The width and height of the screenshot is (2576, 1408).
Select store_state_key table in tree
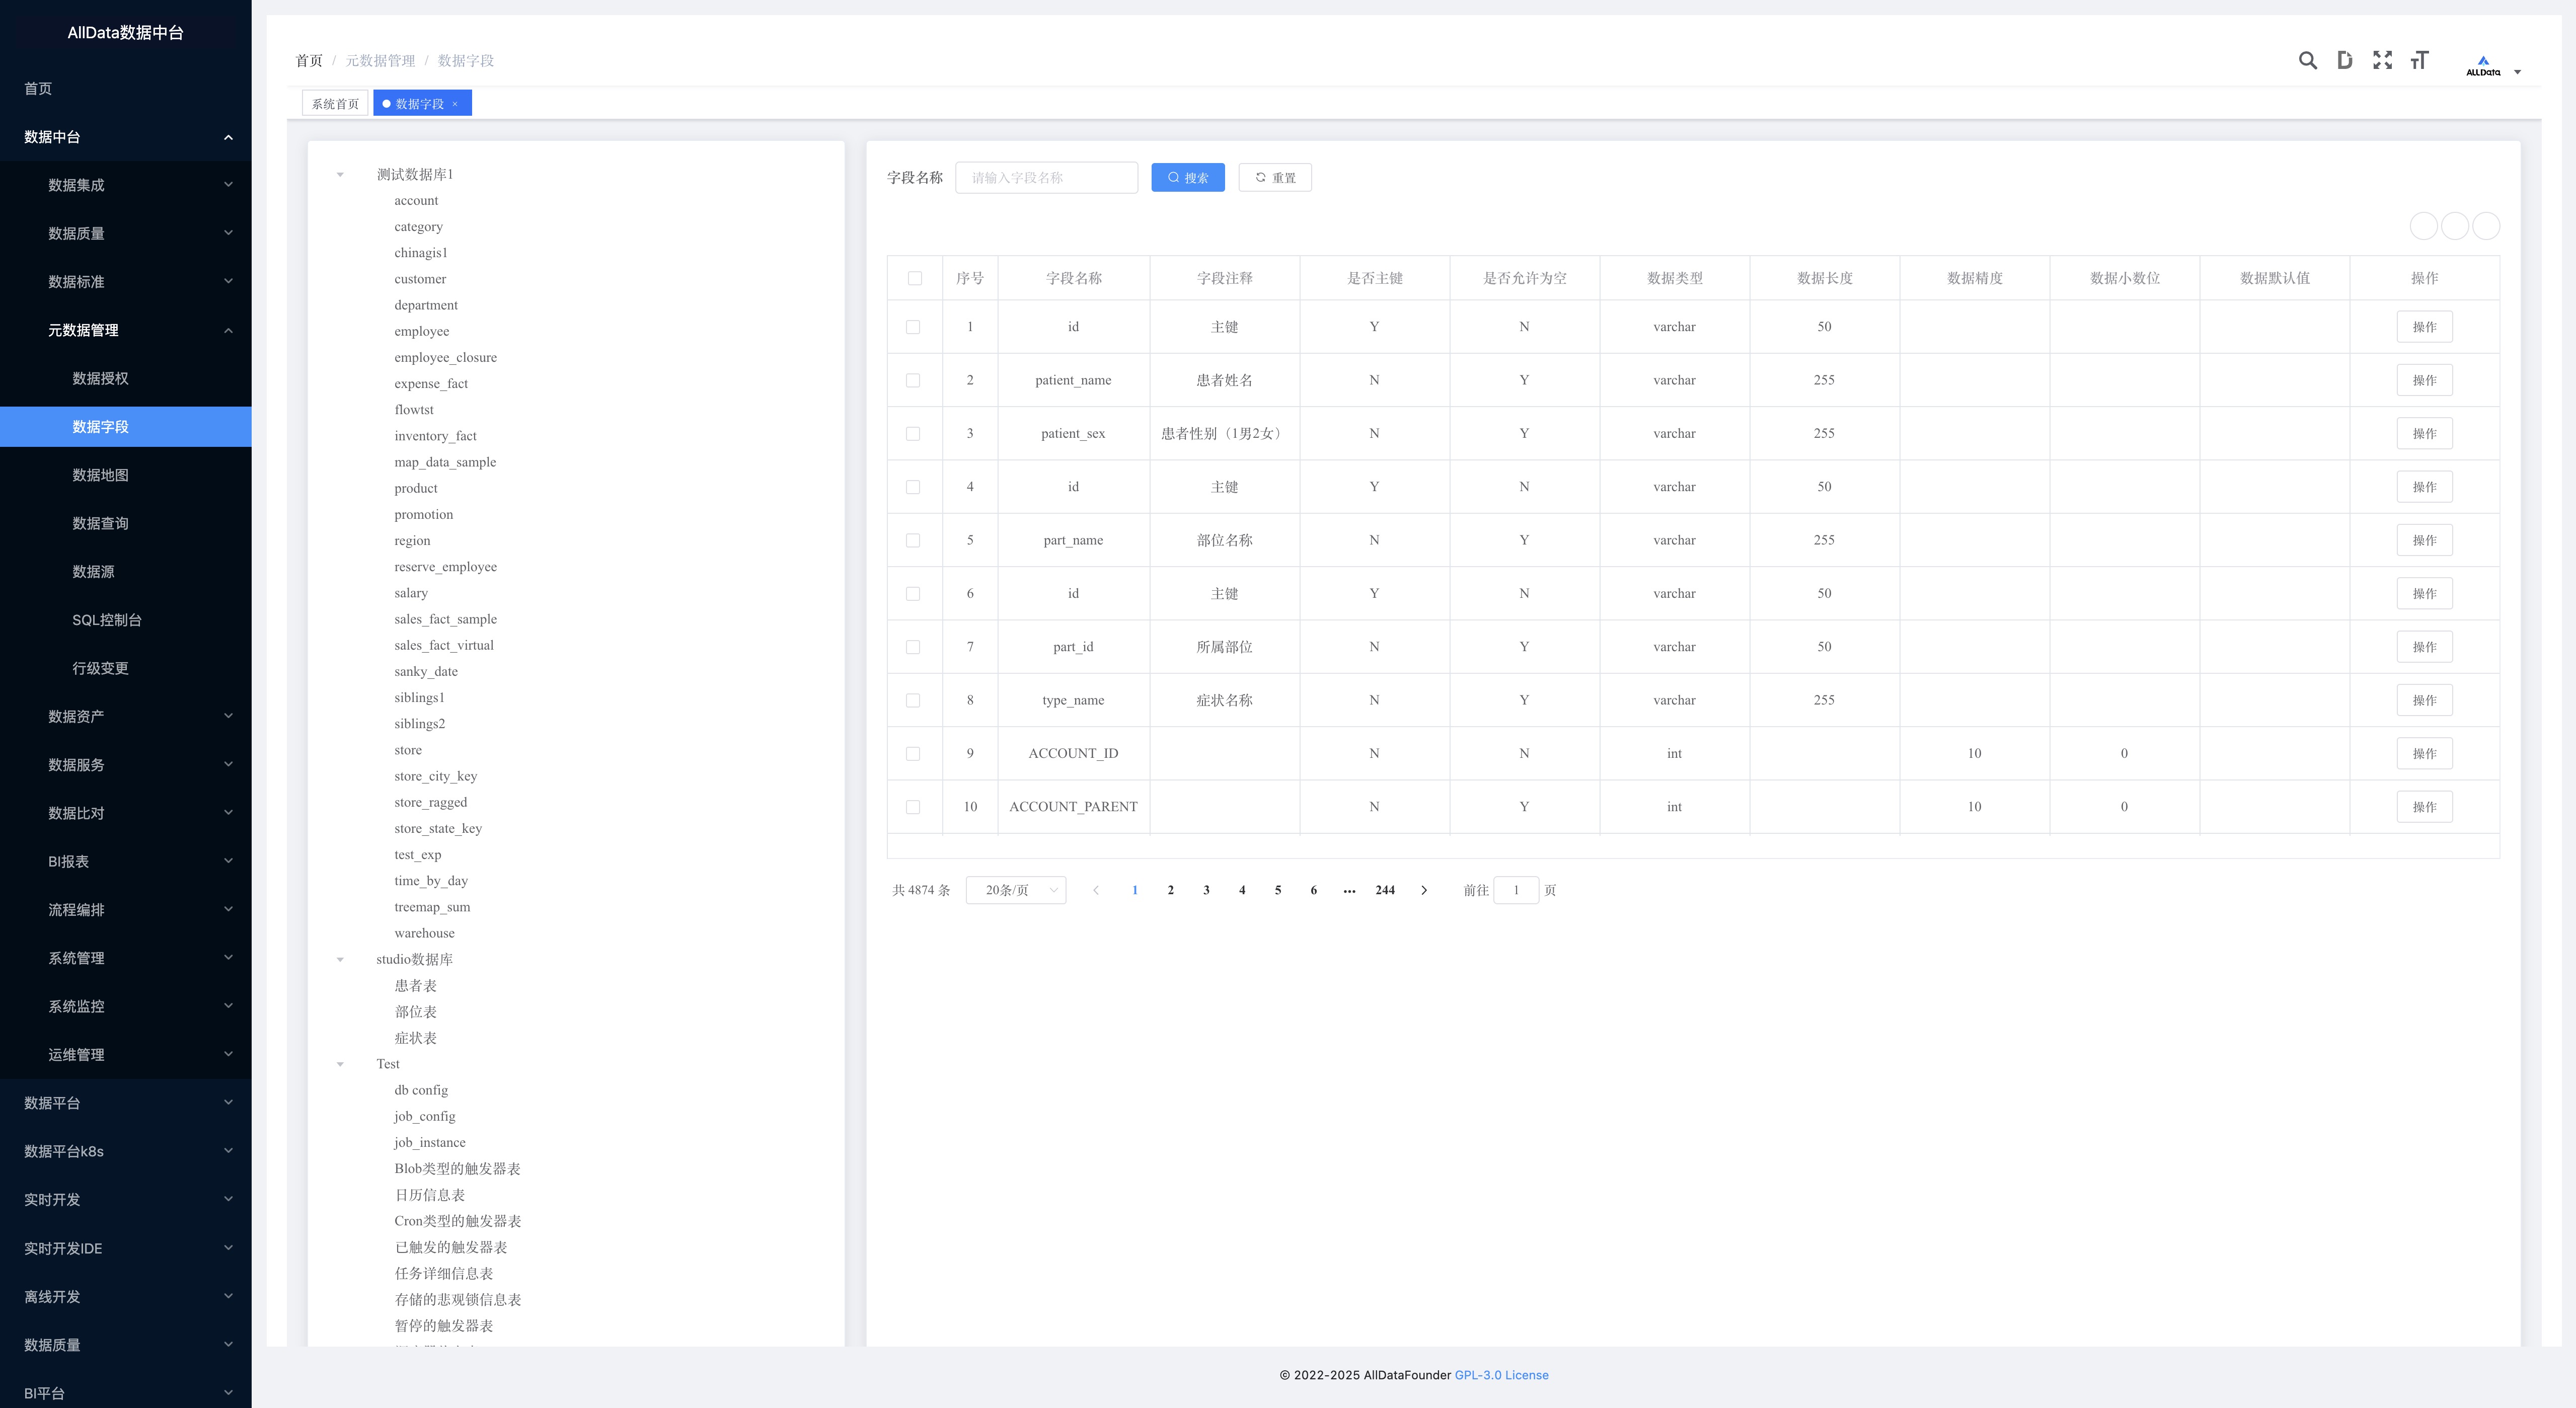(437, 829)
